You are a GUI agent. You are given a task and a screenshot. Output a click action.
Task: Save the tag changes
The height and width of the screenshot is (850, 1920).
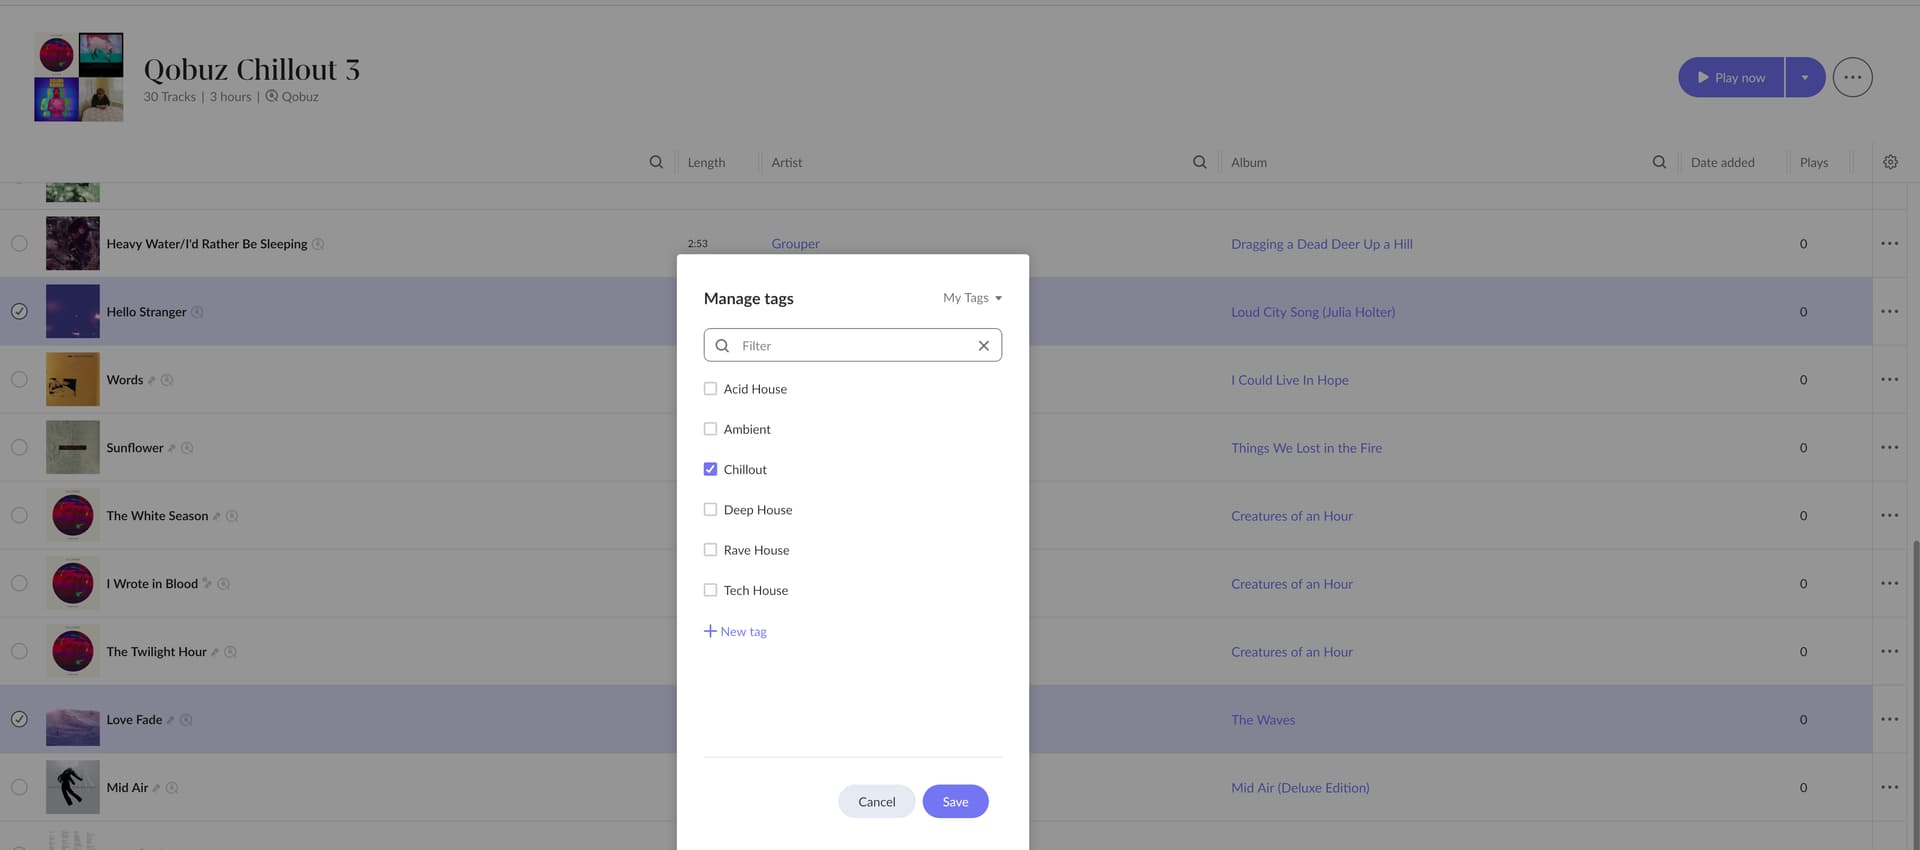point(954,802)
